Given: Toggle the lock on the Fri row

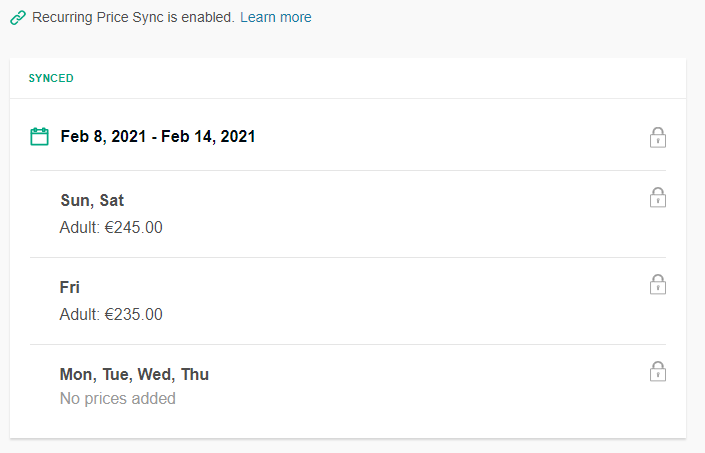Looking at the screenshot, I should (x=658, y=284).
